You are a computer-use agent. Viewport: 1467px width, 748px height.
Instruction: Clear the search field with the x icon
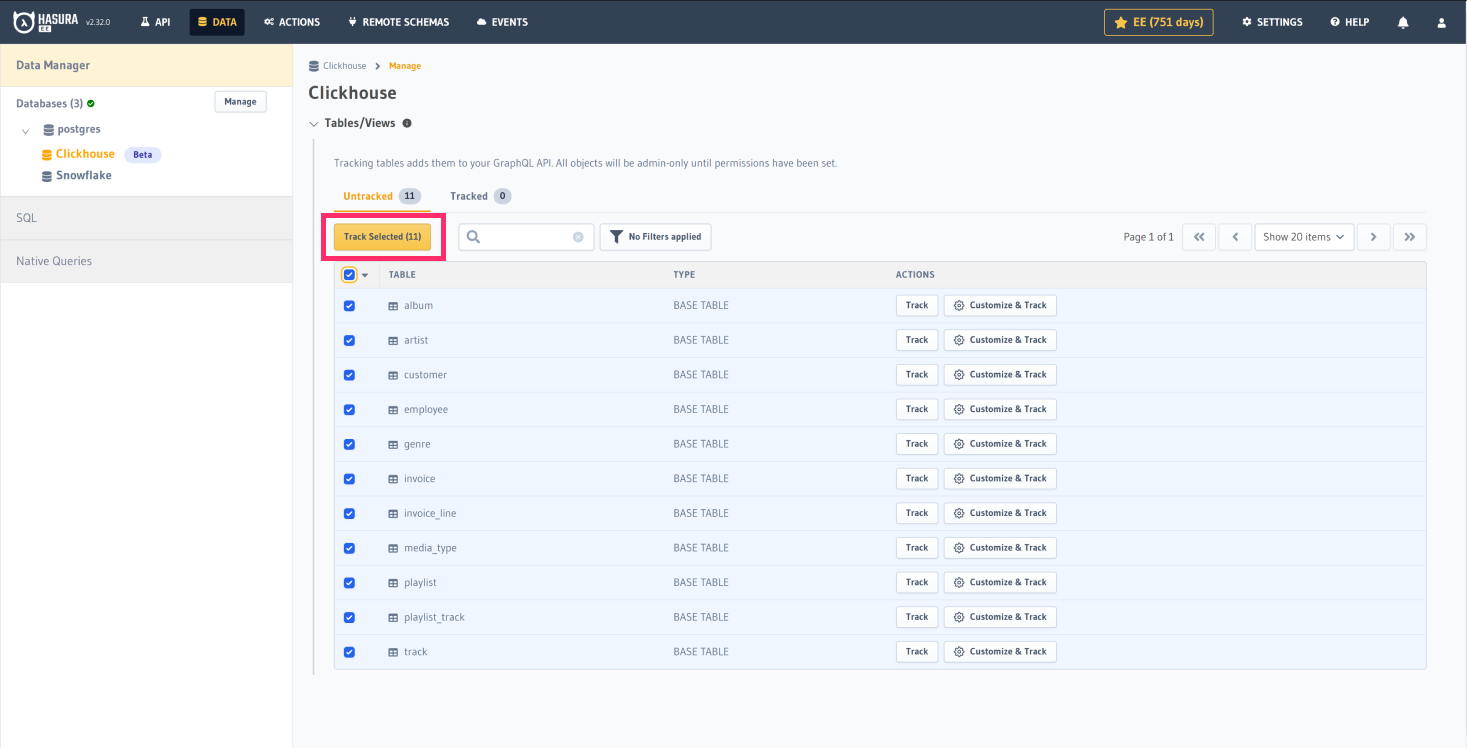[x=578, y=237]
